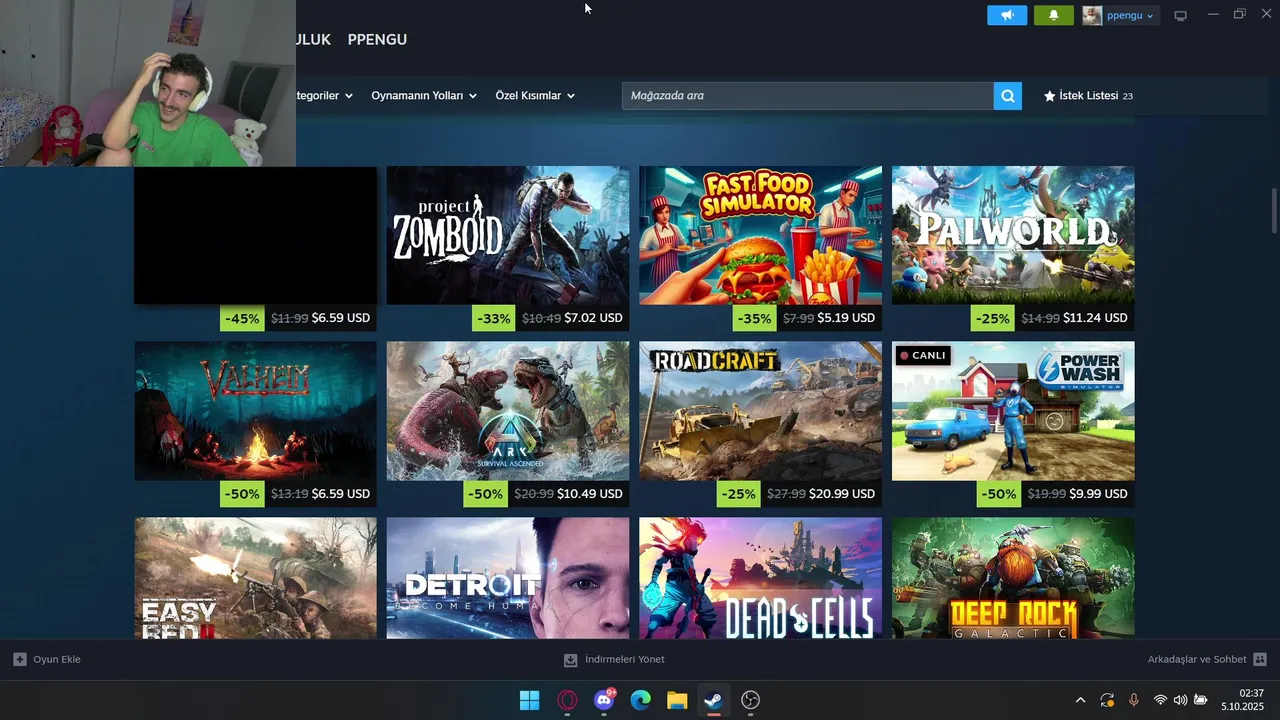Open Opera GX from the taskbar
This screenshot has height=720, width=1280.
click(567, 700)
